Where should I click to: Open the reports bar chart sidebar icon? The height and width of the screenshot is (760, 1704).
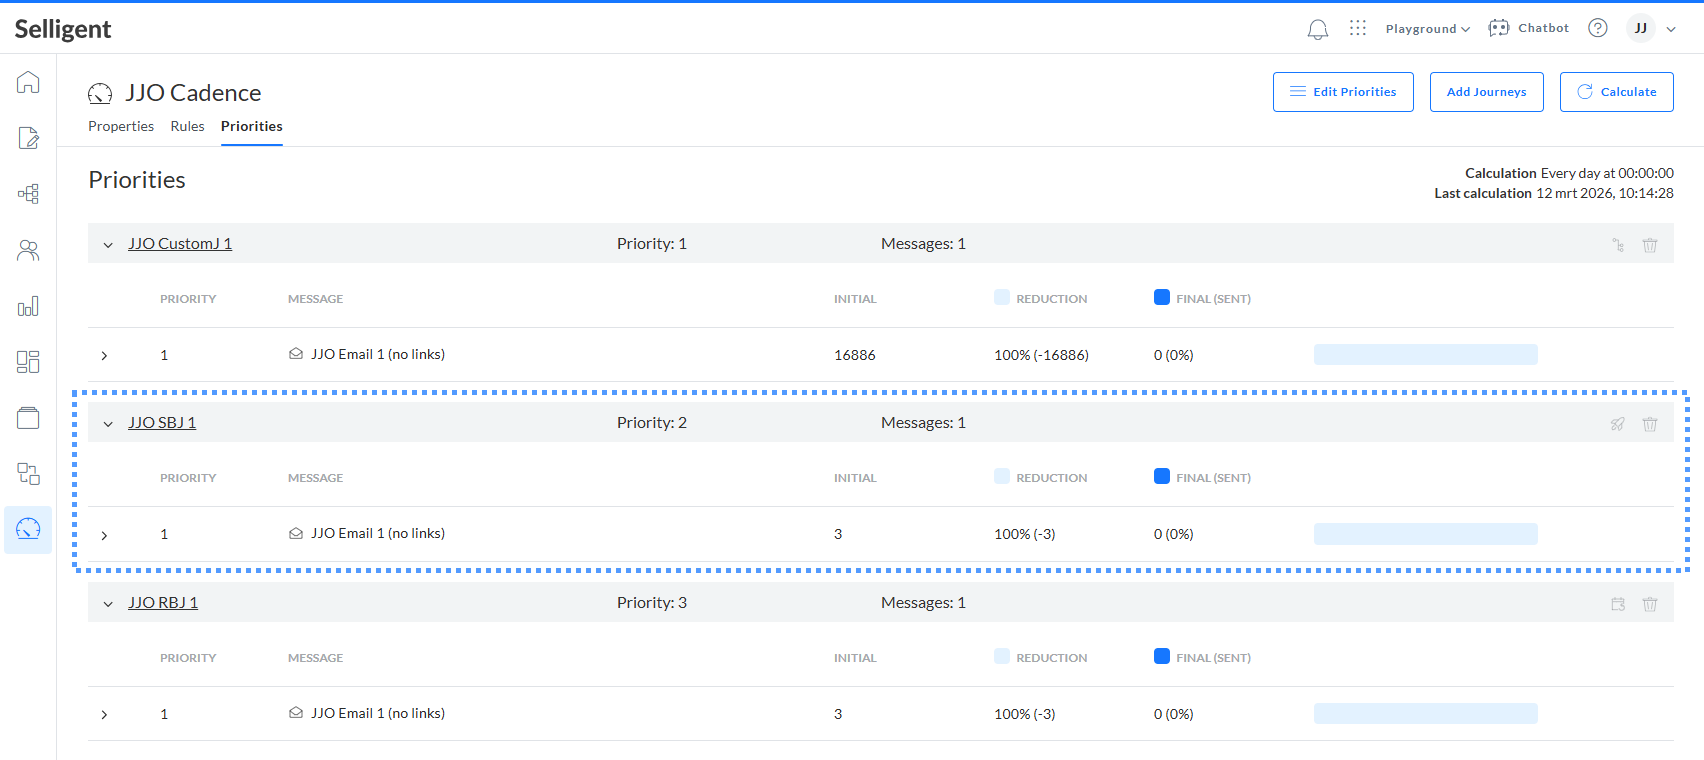[28, 306]
